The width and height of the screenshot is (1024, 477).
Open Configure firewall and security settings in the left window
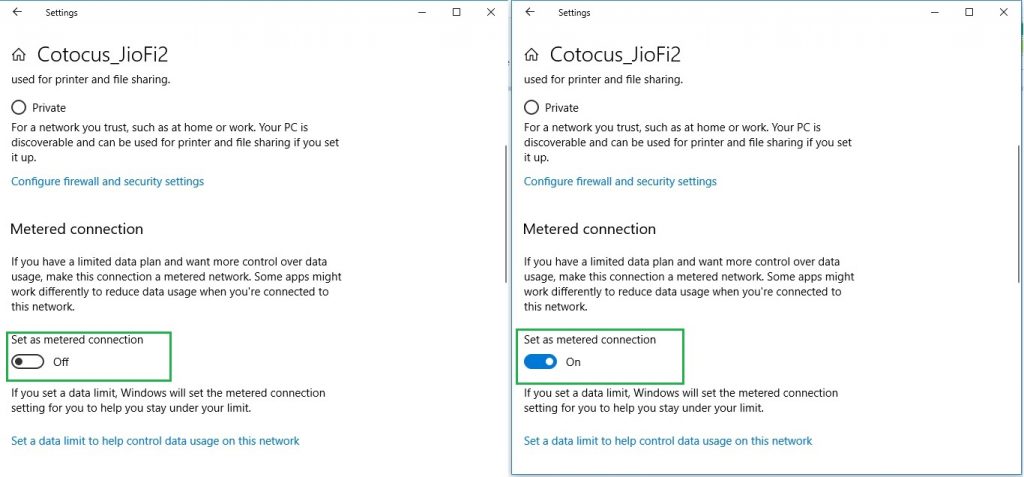[x=107, y=182]
